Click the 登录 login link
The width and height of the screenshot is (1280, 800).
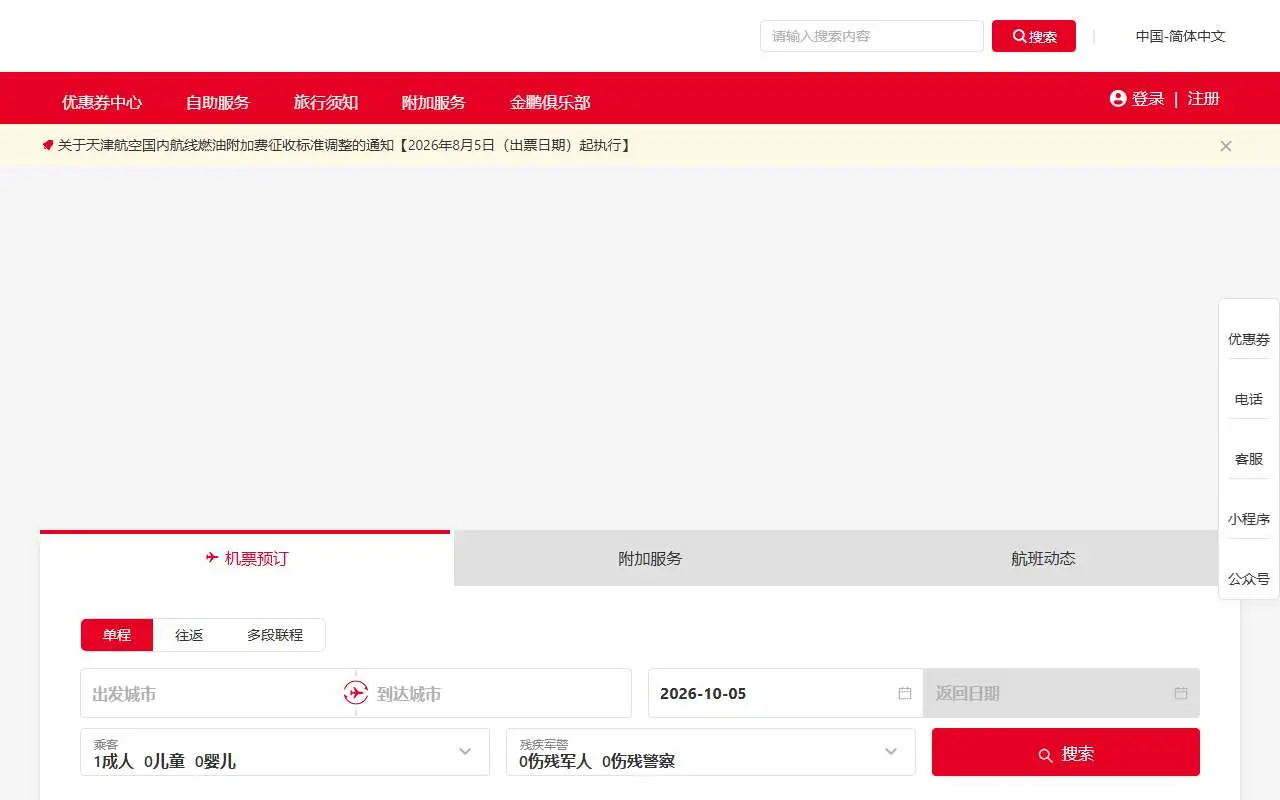tap(1148, 98)
